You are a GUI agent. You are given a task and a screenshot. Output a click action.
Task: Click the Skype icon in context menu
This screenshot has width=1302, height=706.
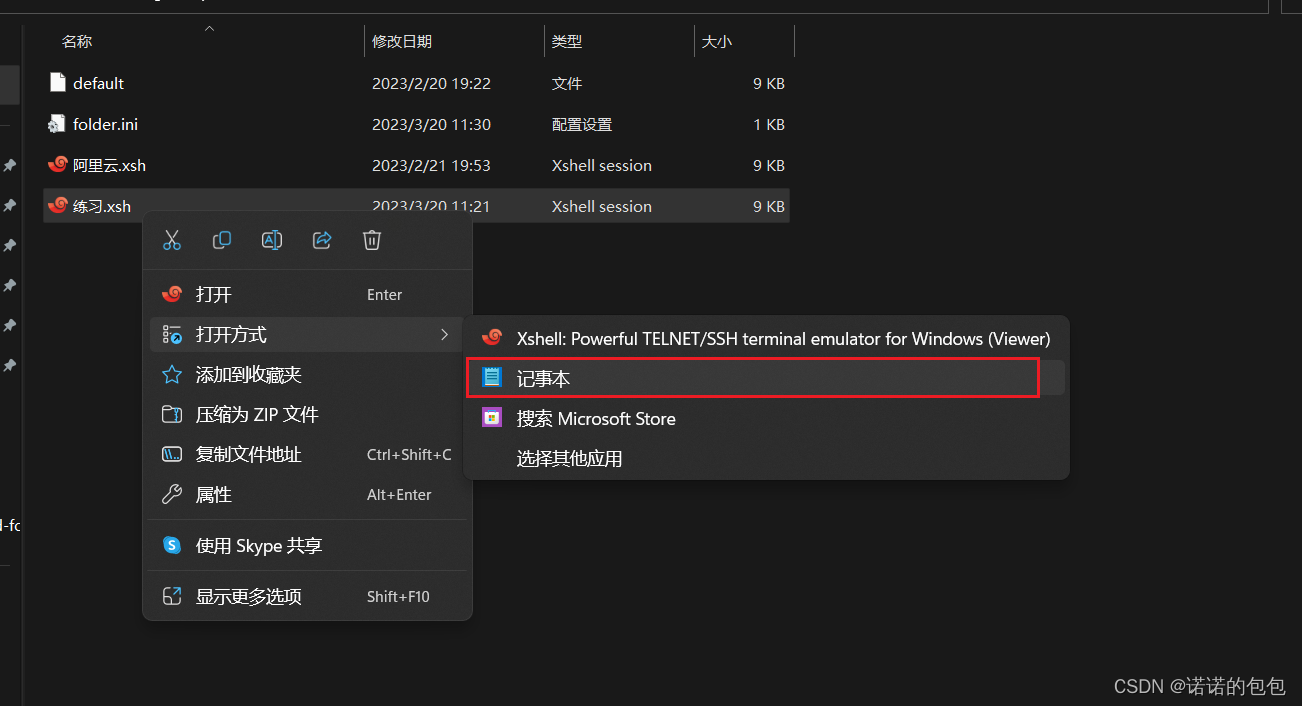coord(172,545)
